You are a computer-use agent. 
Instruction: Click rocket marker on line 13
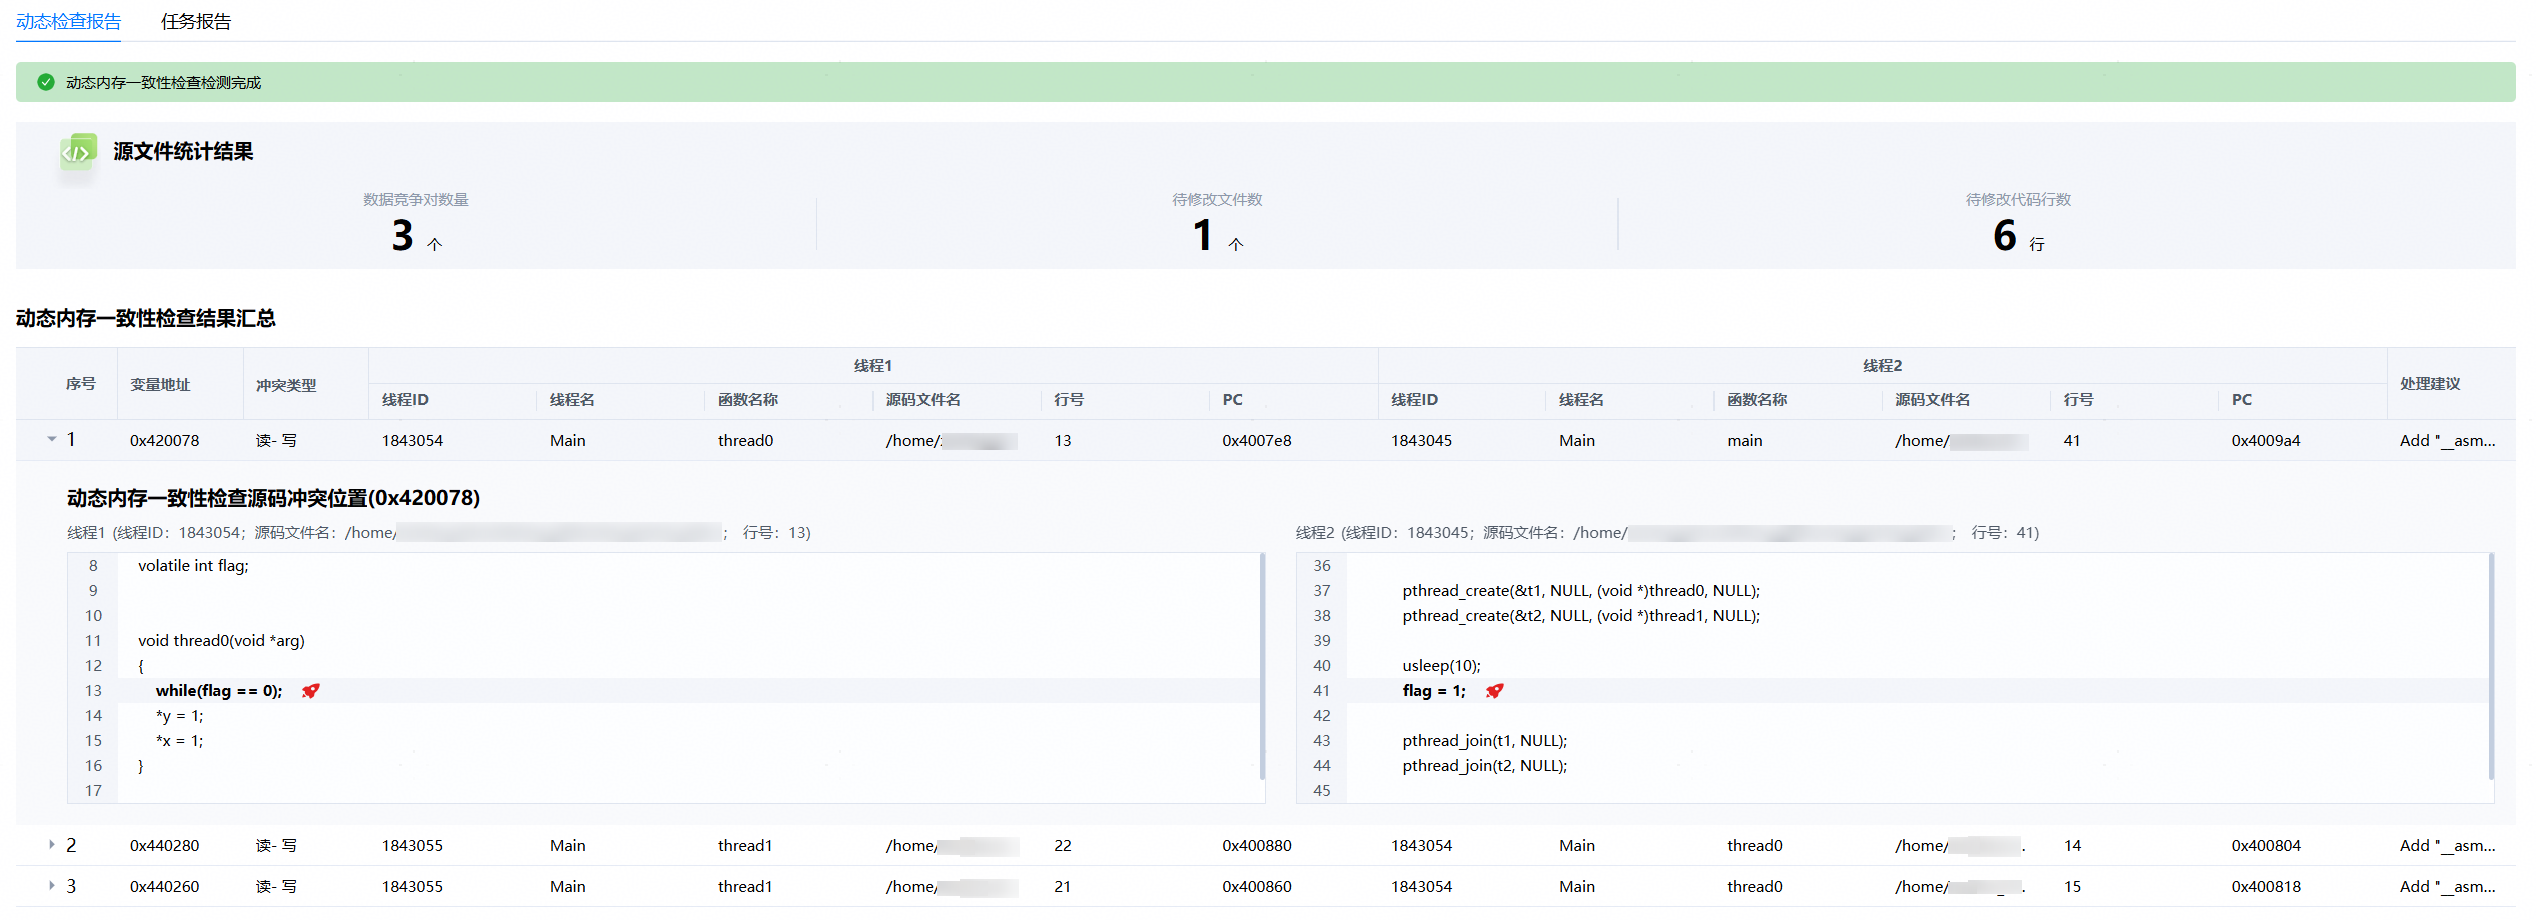311,691
